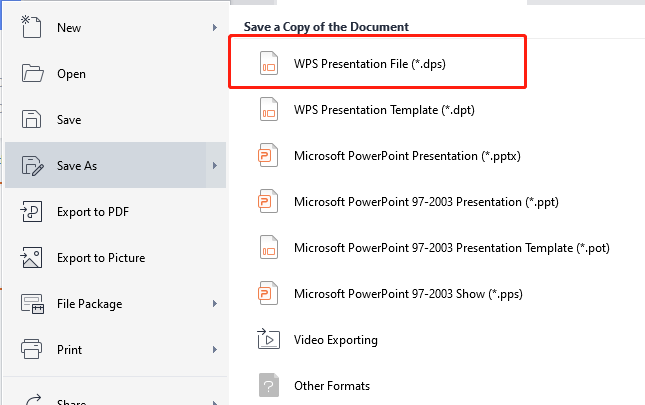This screenshot has width=645, height=405.
Task: Choose Microsoft PowerPoint 97-2003 Show (*.pps)
Action: [408, 294]
